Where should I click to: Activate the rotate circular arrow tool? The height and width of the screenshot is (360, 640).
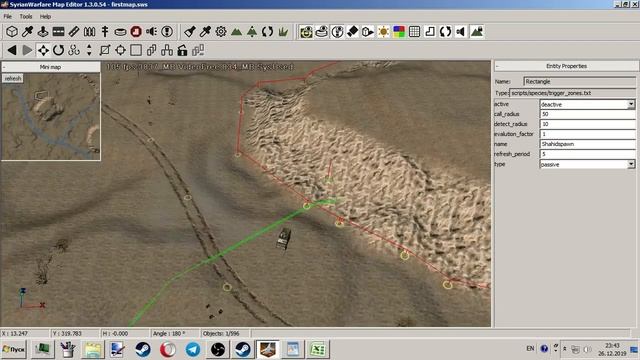pos(58,50)
